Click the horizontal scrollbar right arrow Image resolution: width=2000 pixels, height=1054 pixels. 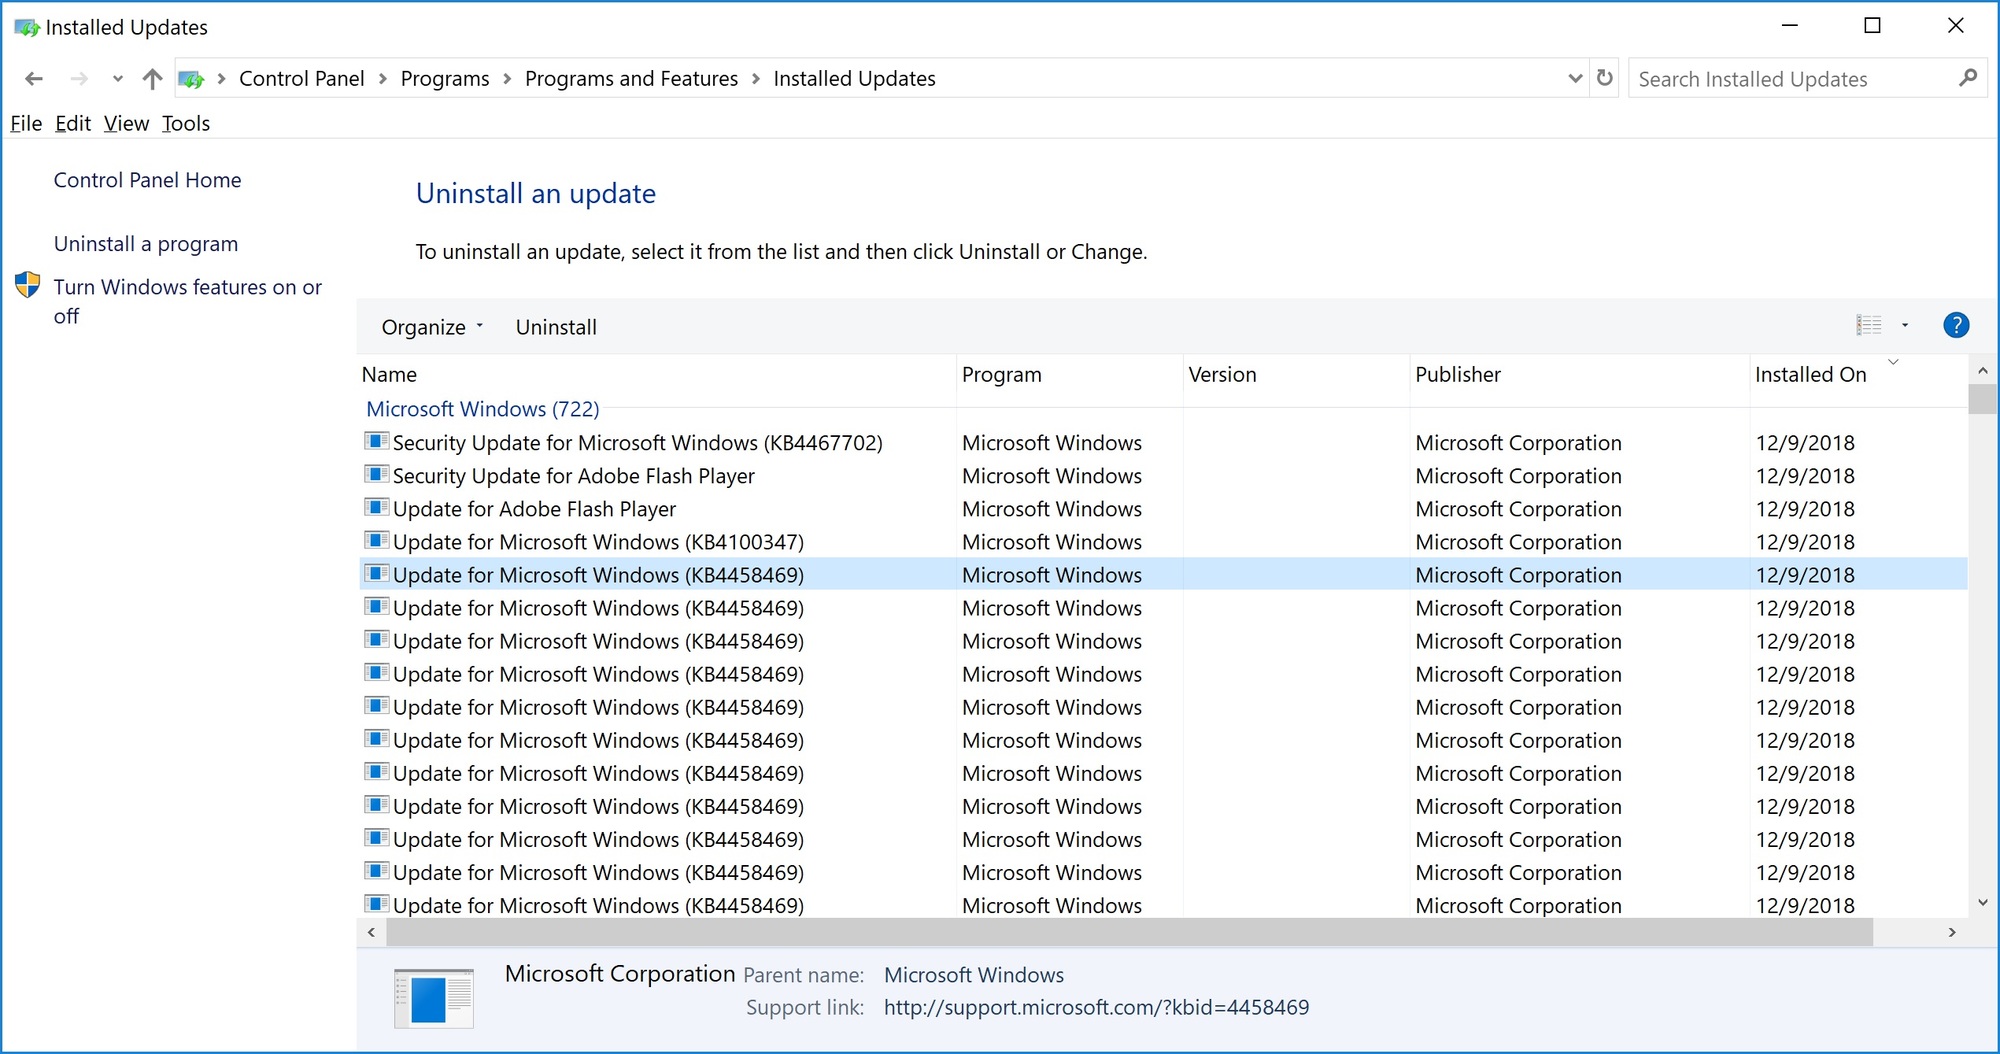pos(1951,932)
